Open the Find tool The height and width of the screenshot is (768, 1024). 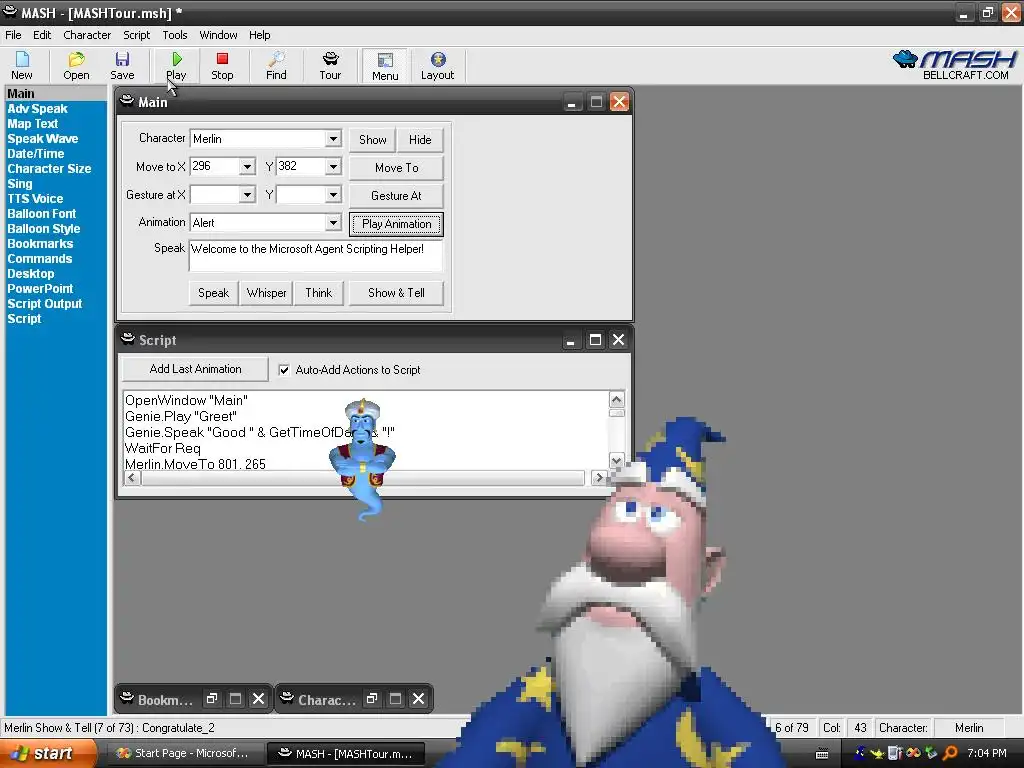(x=276, y=66)
